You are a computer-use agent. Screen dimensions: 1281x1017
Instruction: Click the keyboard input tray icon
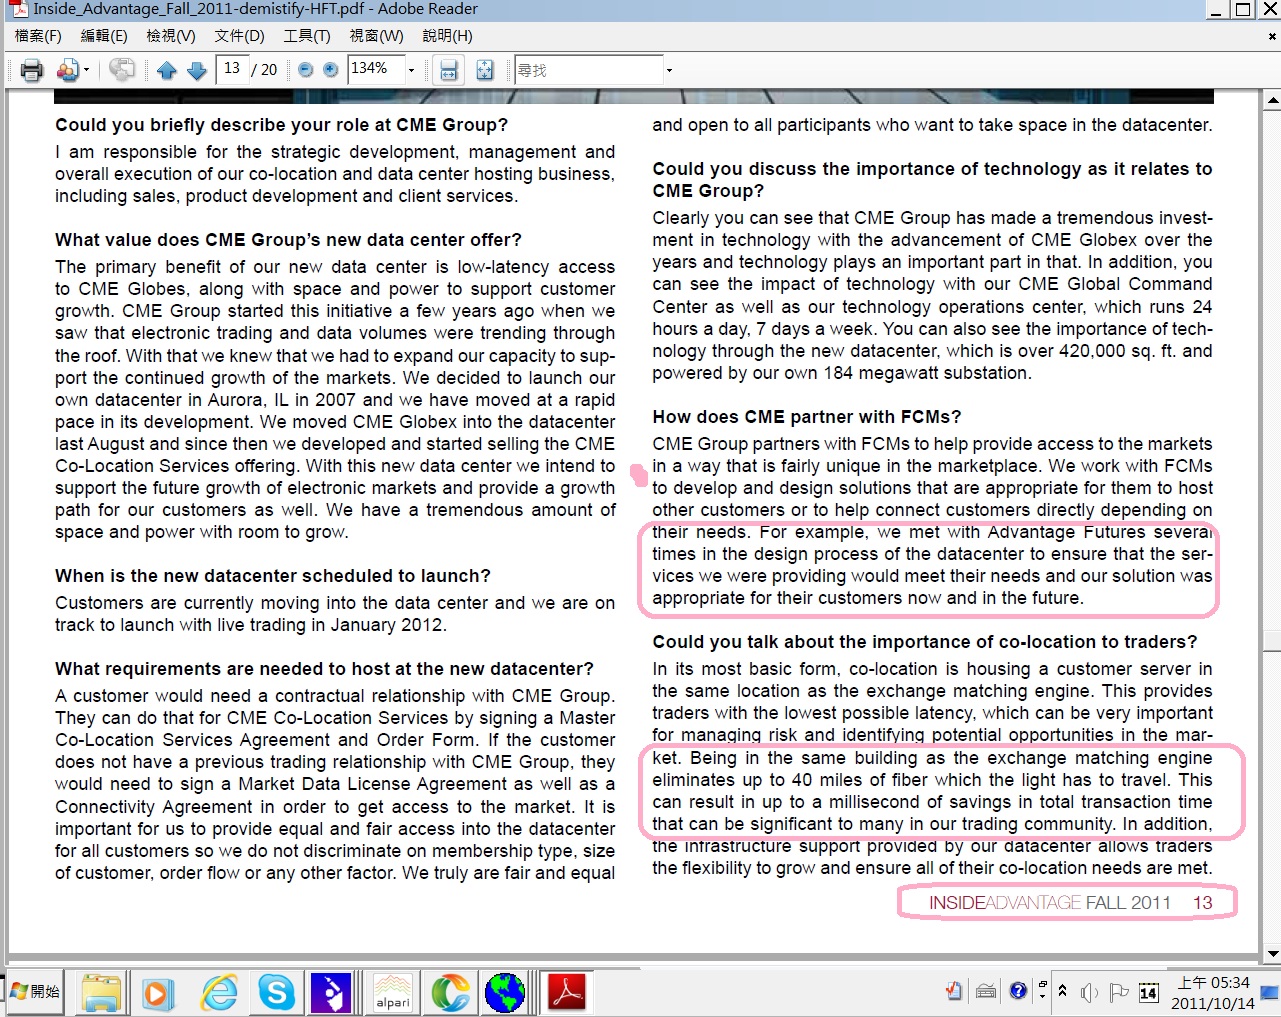(x=986, y=991)
